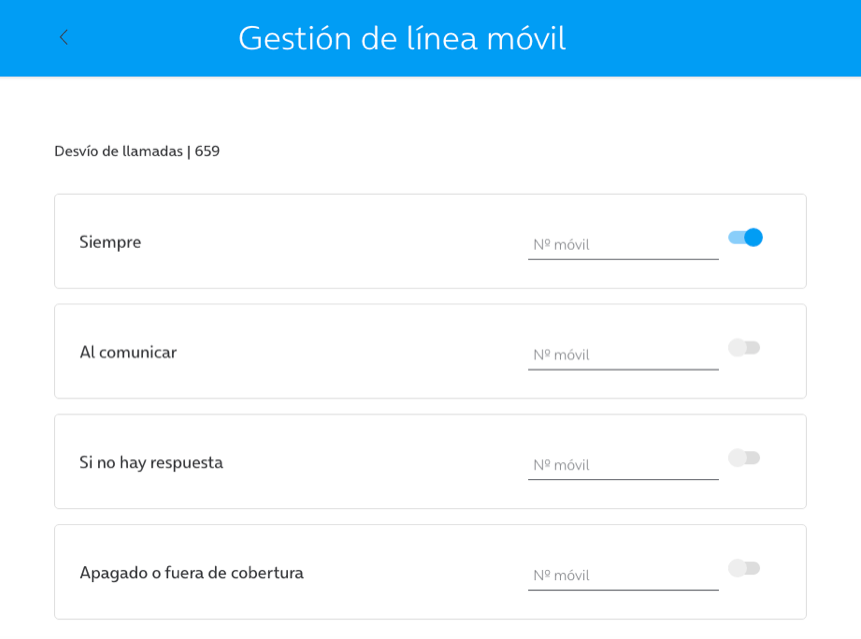Select the Siempre label text

tap(110, 242)
